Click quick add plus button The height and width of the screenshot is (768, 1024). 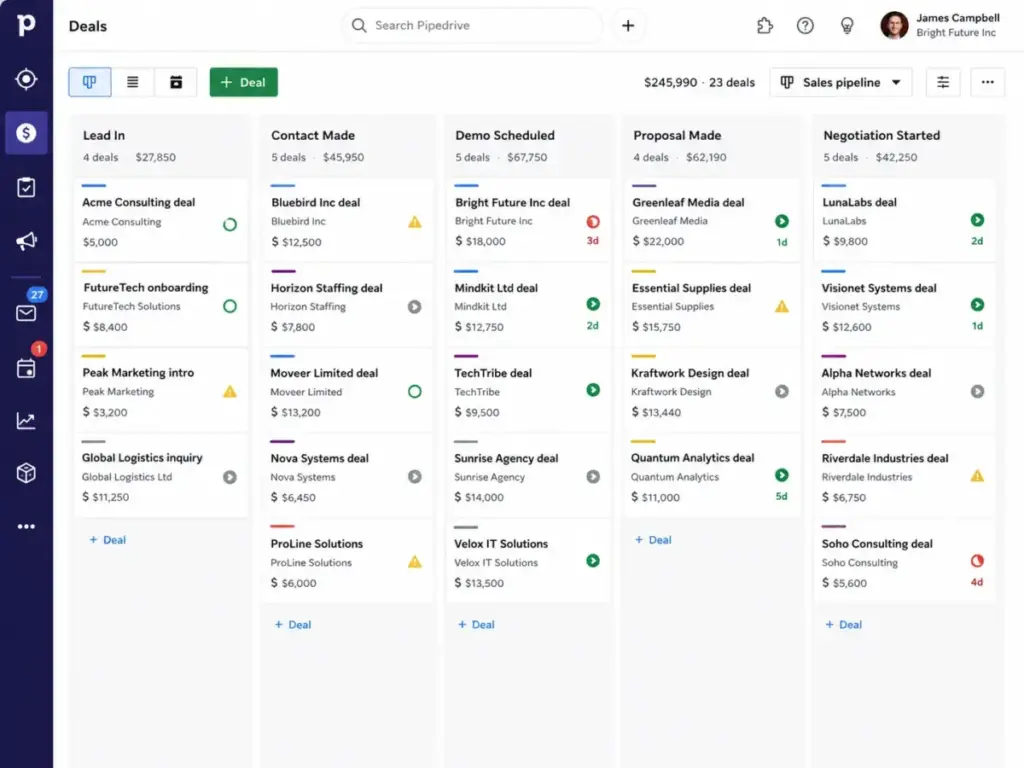[x=628, y=25]
